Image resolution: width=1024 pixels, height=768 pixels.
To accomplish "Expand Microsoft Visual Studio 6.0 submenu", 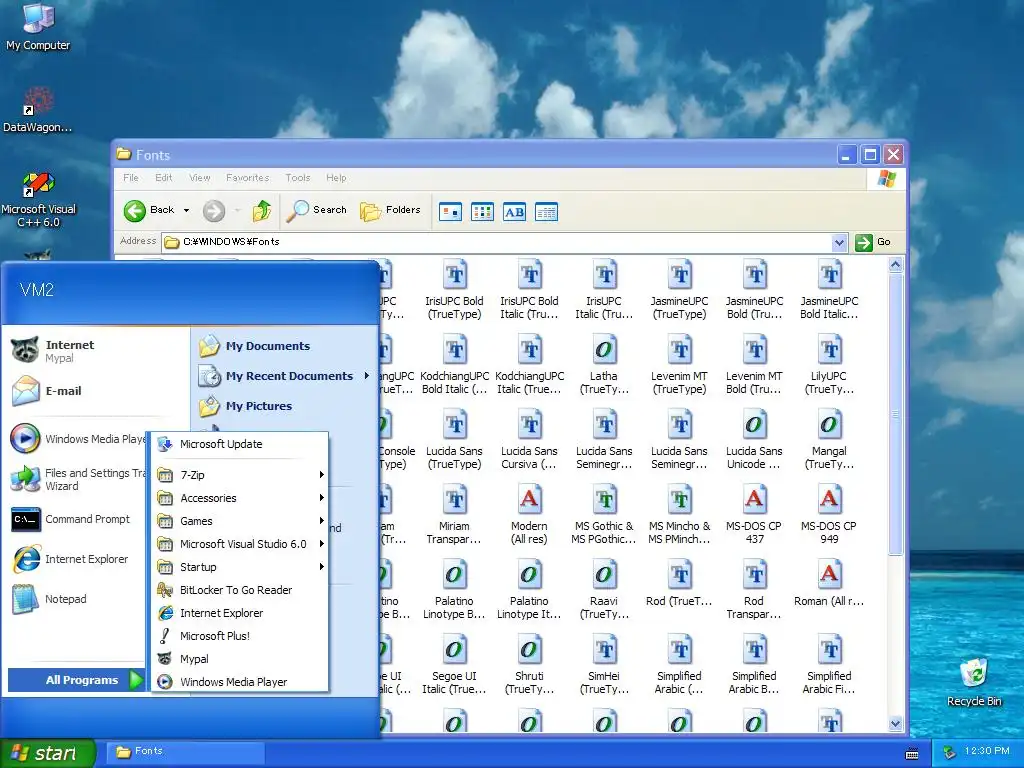I will (240, 544).
